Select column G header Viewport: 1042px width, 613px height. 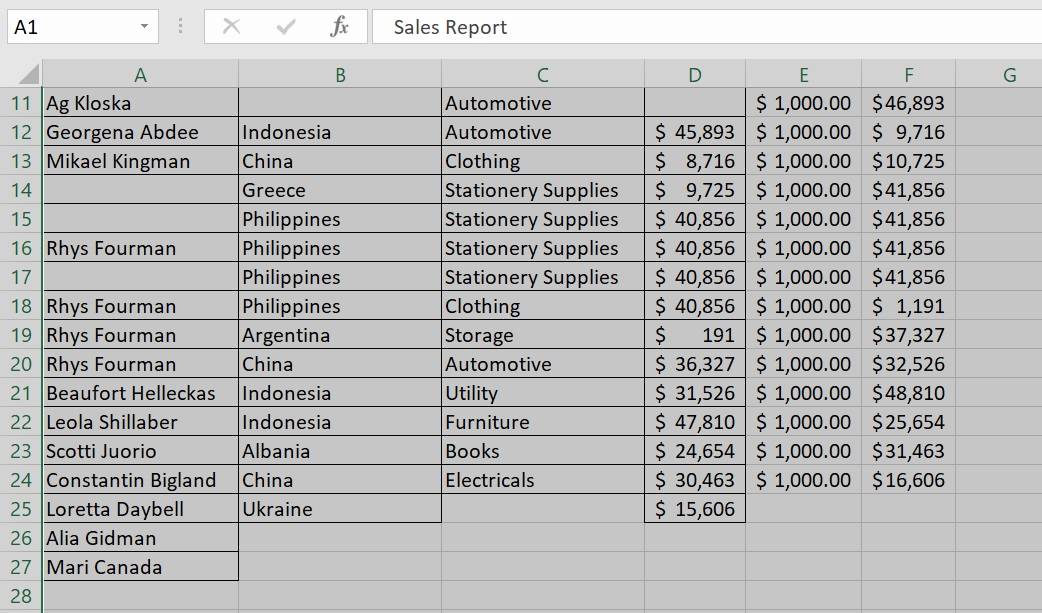coord(1008,75)
